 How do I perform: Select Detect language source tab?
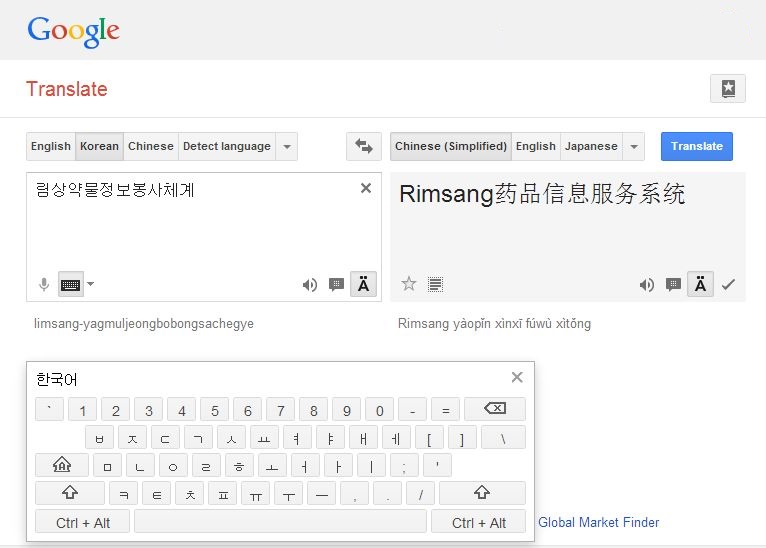tap(226, 146)
